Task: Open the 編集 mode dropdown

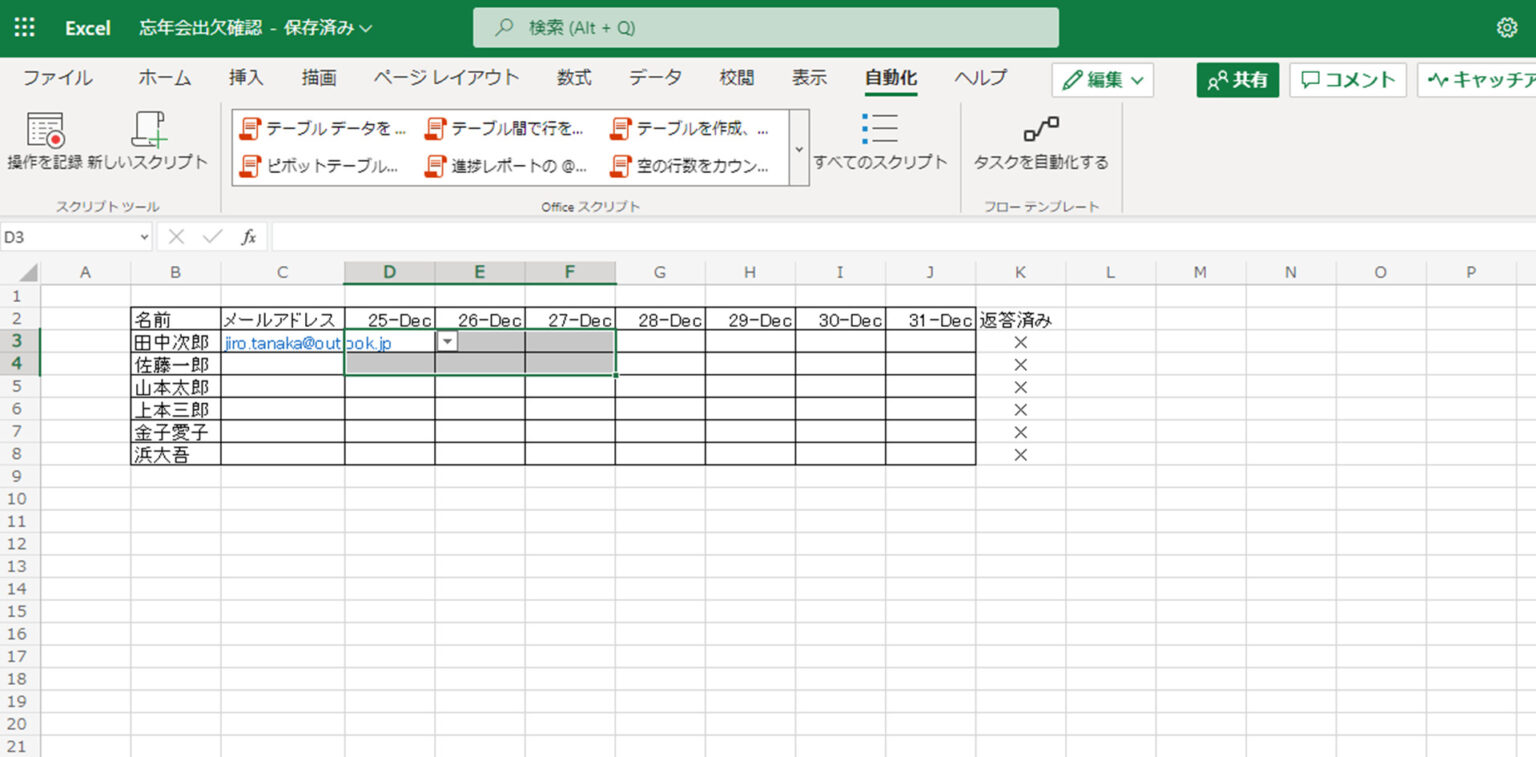Action: pyautogui.click(x=1103, y=80)
